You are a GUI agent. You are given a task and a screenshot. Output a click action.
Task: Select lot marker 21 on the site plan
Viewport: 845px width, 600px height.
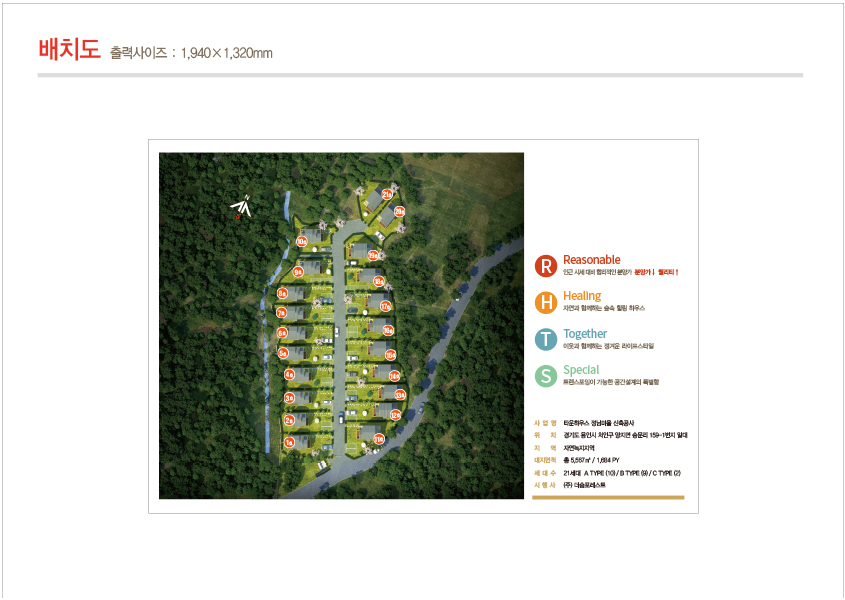tap(387, 194)
